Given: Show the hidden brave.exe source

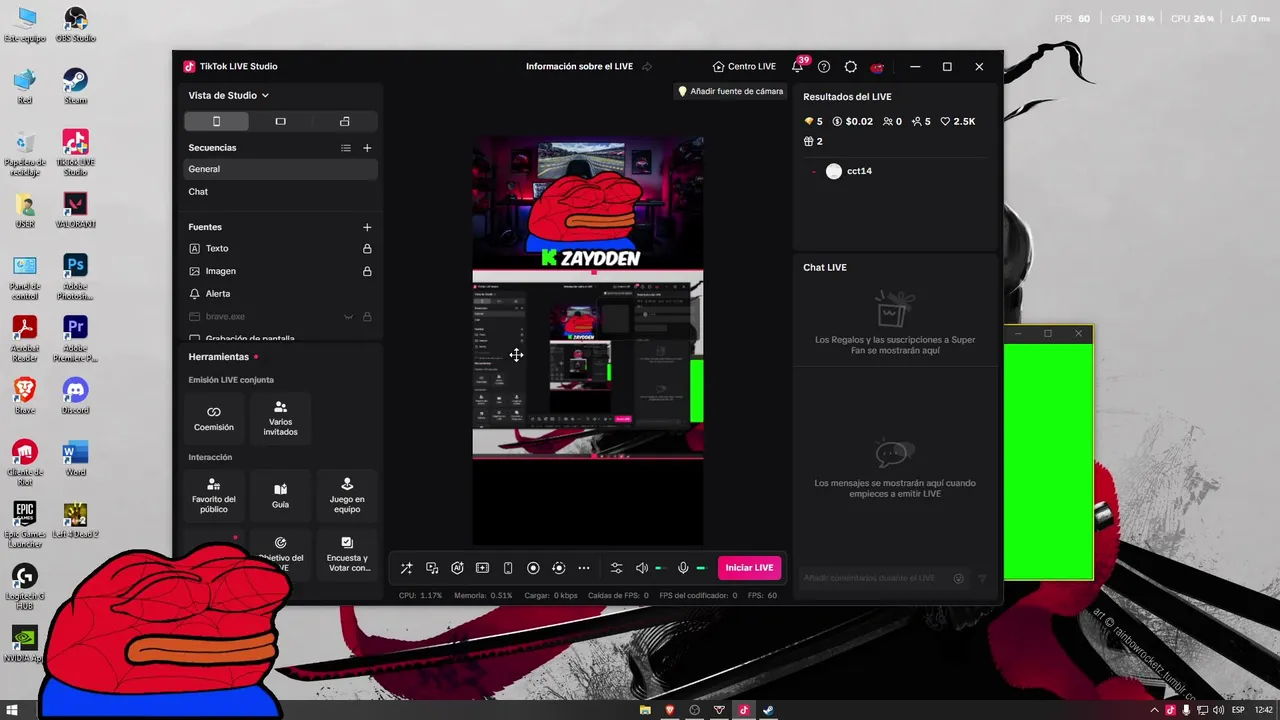Looking at the screenshot, I should pos(349,317).
